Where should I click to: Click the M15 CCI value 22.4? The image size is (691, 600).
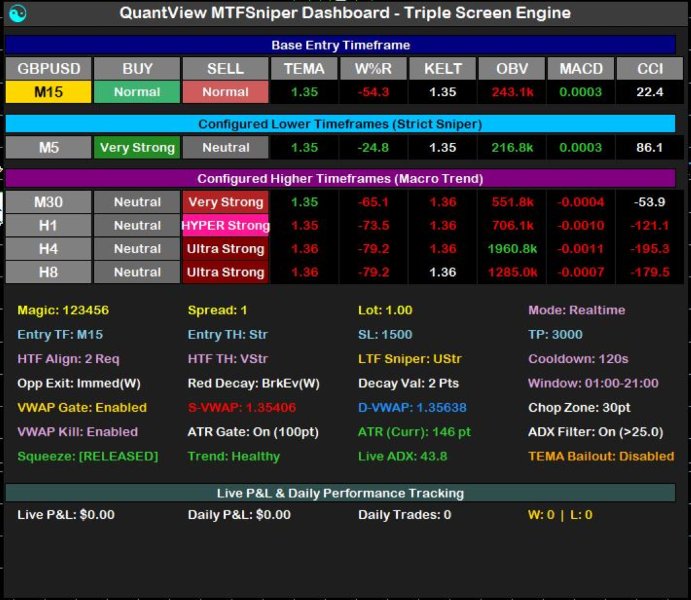[x=650, y=92]
